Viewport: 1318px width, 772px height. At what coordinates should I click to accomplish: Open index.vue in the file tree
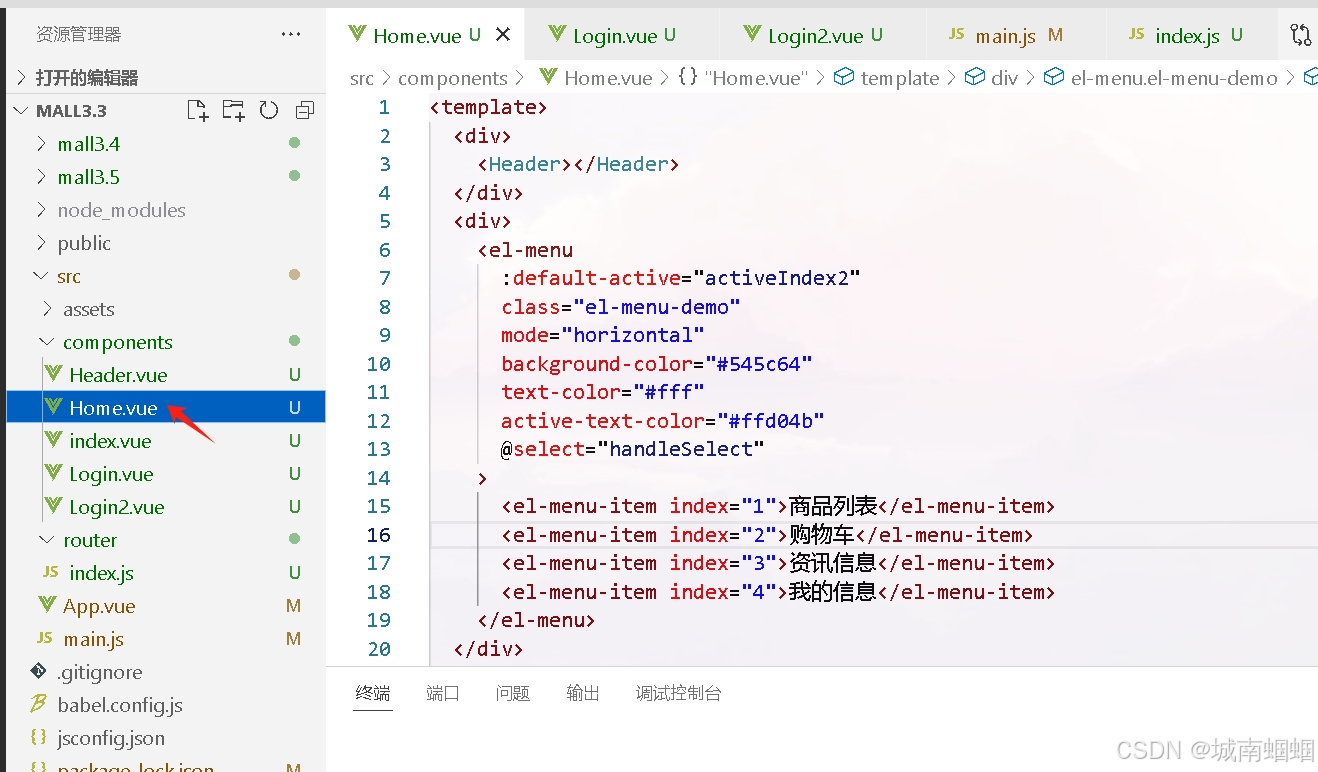(166, 440)
